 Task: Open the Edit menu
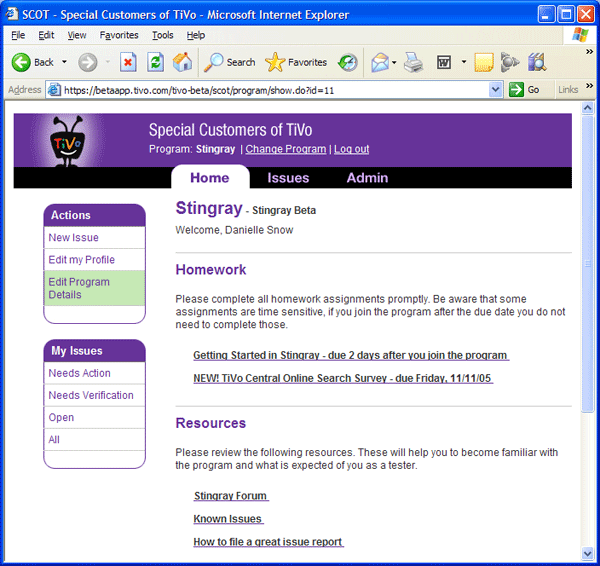pyautogui.click(x=46, y=35)
